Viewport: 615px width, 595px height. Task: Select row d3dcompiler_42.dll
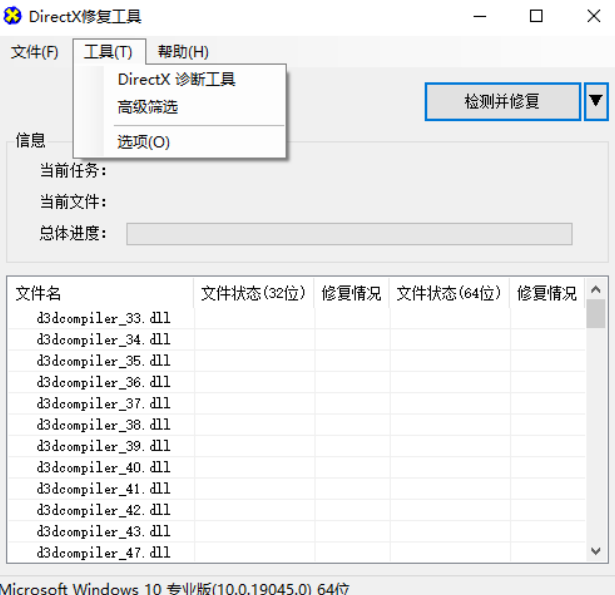pyautogui.click(x=297, y=510)
